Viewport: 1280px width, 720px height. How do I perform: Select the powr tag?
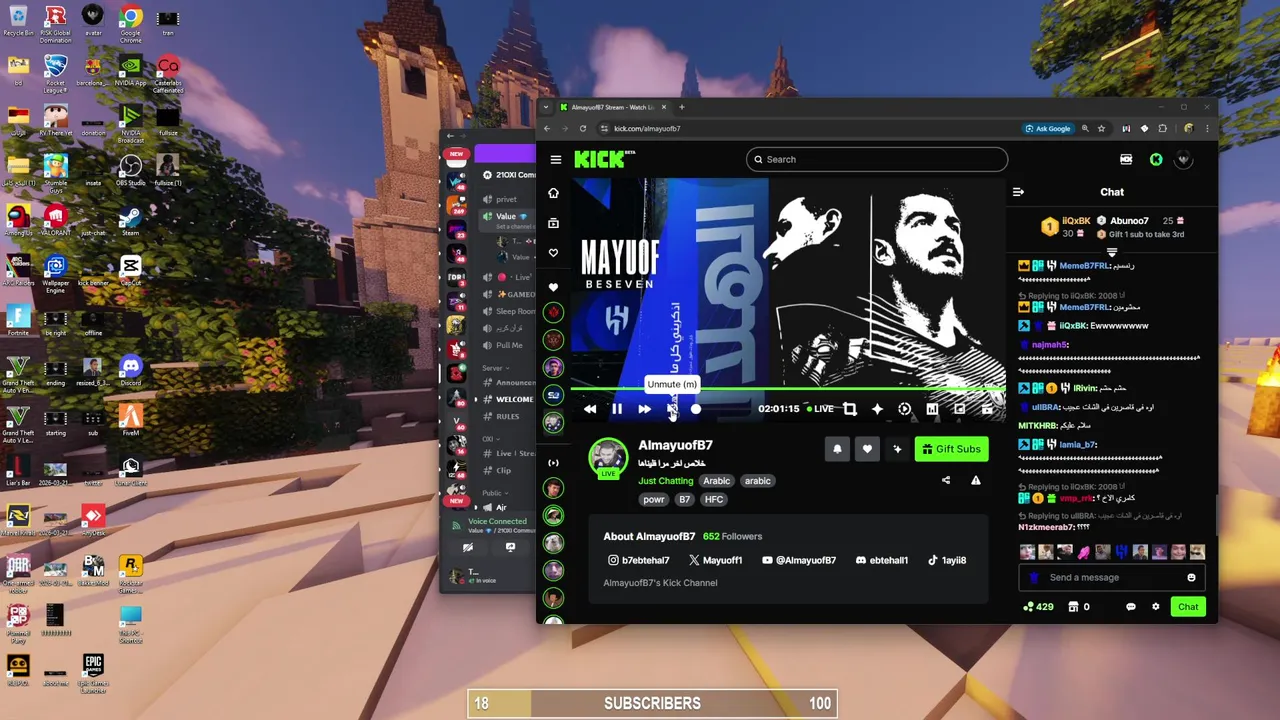654,499
